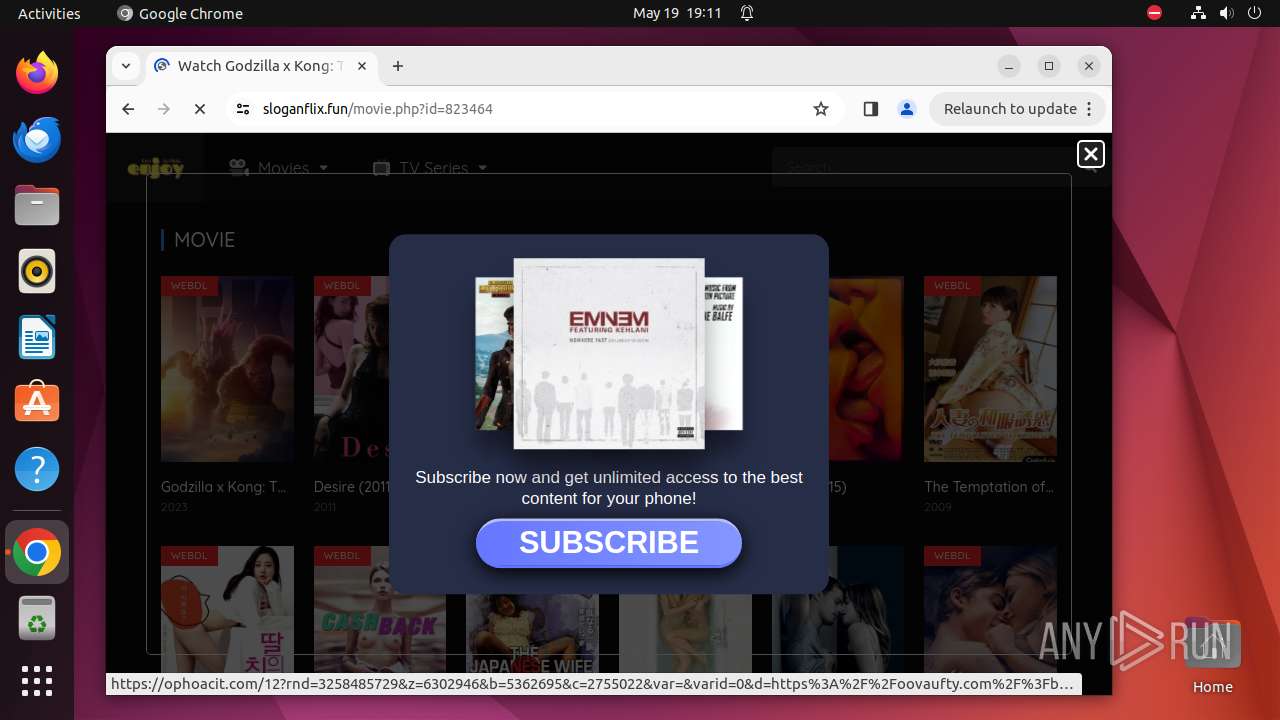Viewport: 1280px width, 720px height.
Task: Open network status icon in top bar
Action: pyautogui.click(x=1198, y=13)
